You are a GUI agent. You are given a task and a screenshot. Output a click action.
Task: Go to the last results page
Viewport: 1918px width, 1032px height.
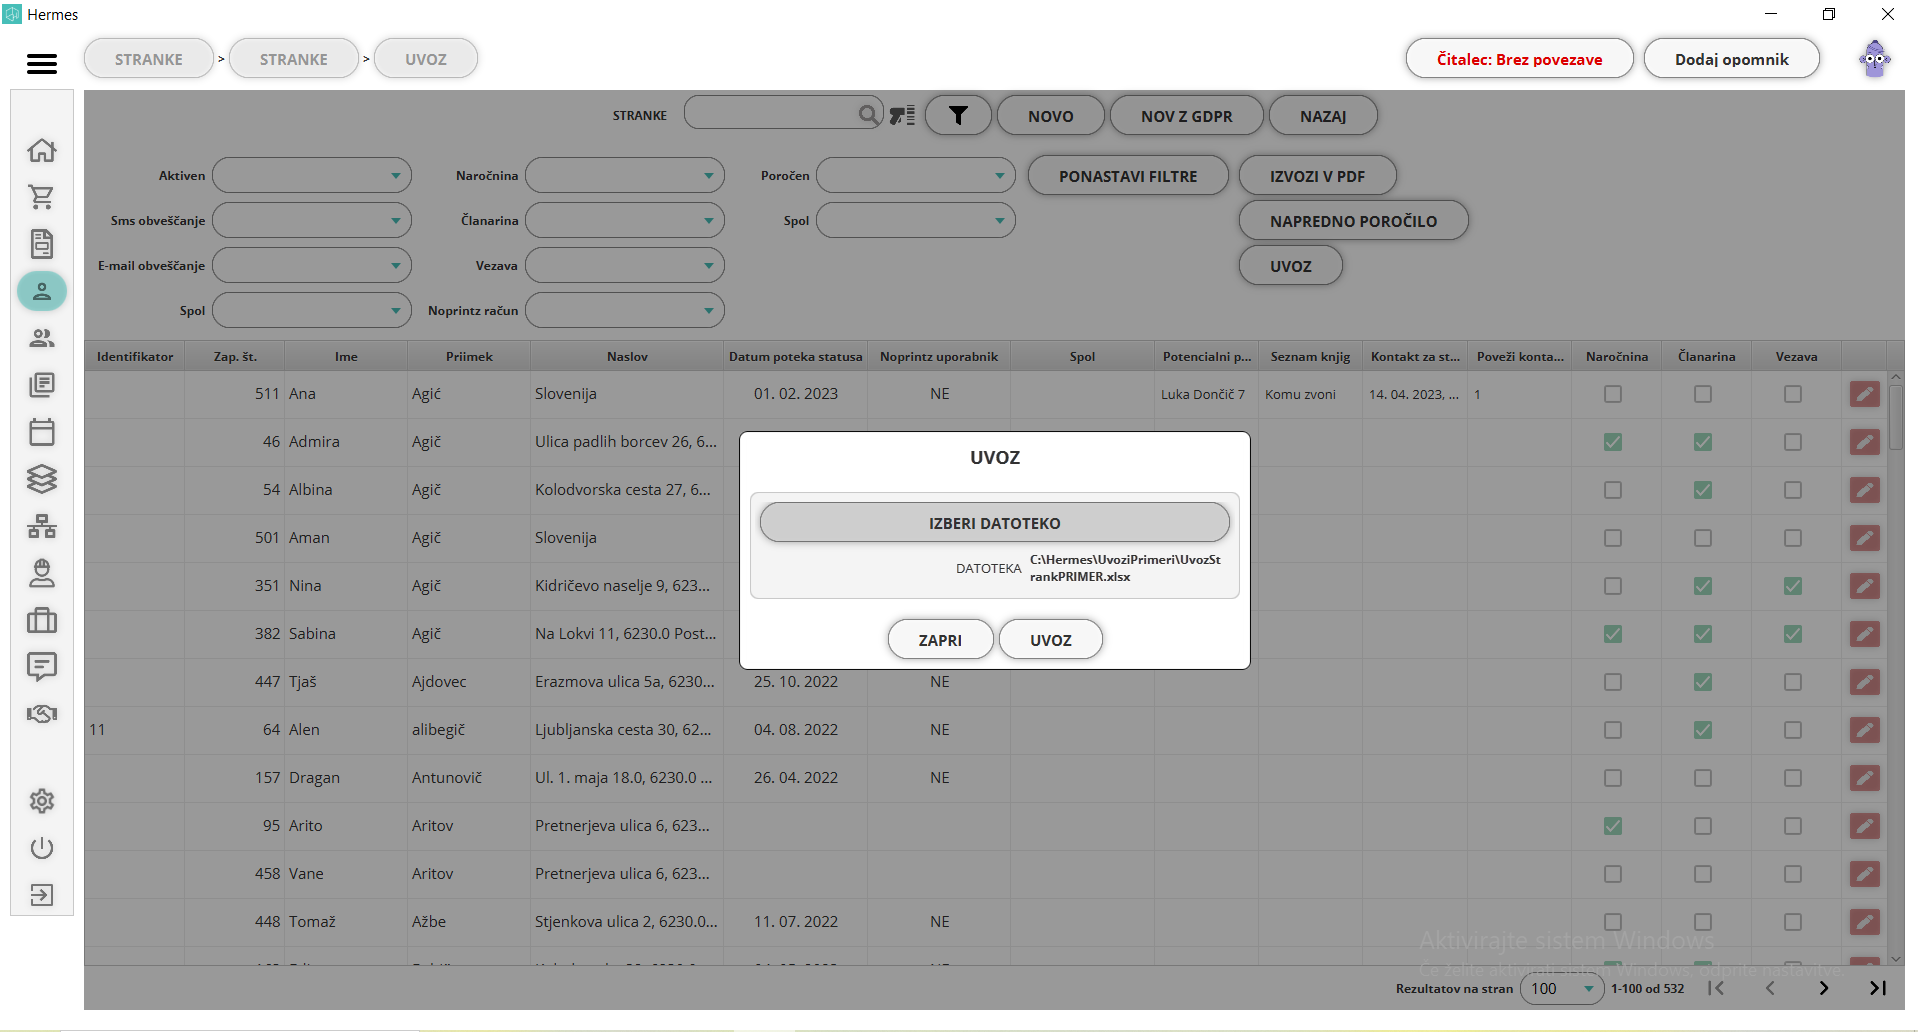(1878, 988)
